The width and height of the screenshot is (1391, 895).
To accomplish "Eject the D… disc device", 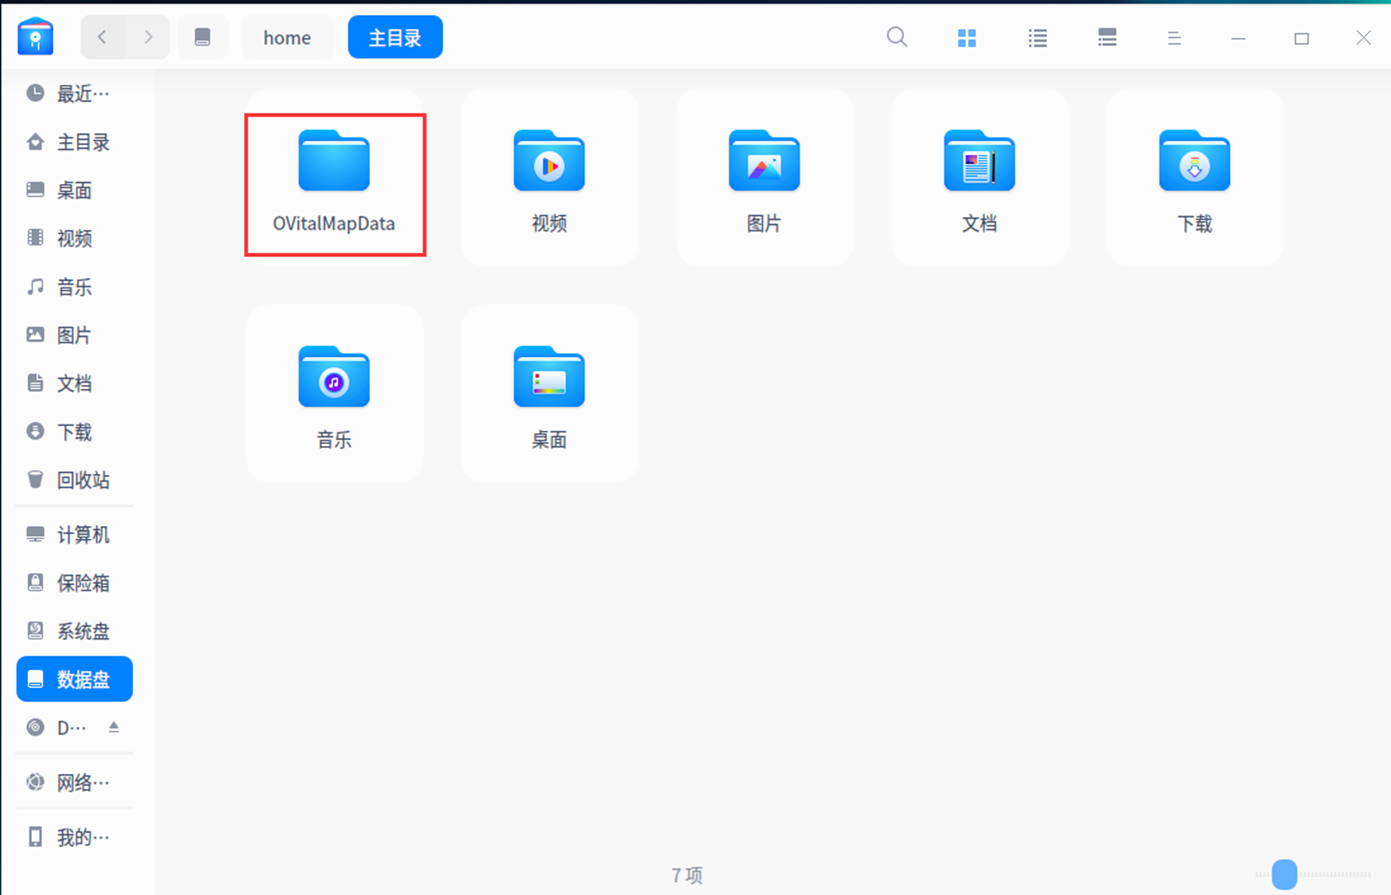I will pos(114,727).
